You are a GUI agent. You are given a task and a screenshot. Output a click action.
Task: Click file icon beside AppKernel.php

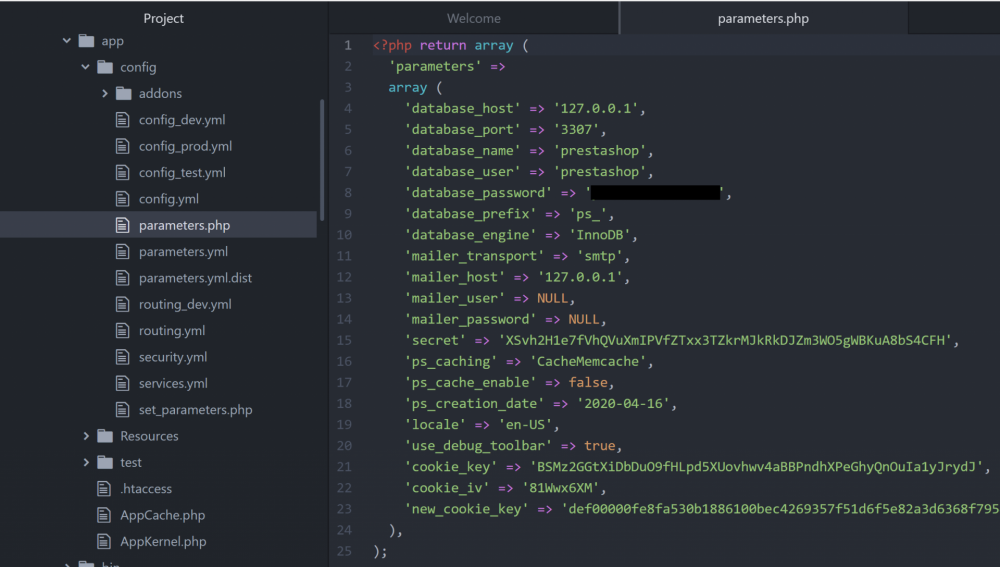[104, 541]
